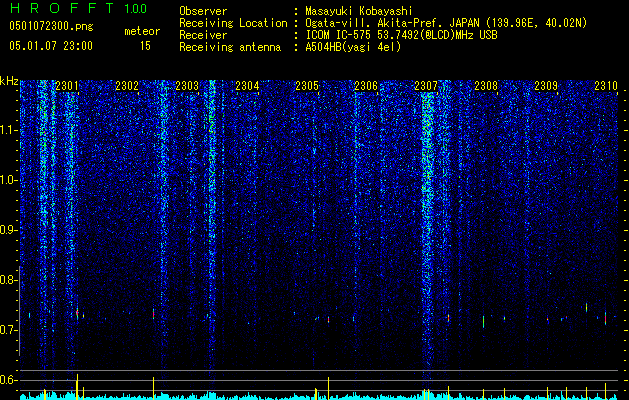Screen dimensions: 629x400
Task: Click the 2307 time marker
Action: click(426, 86)
